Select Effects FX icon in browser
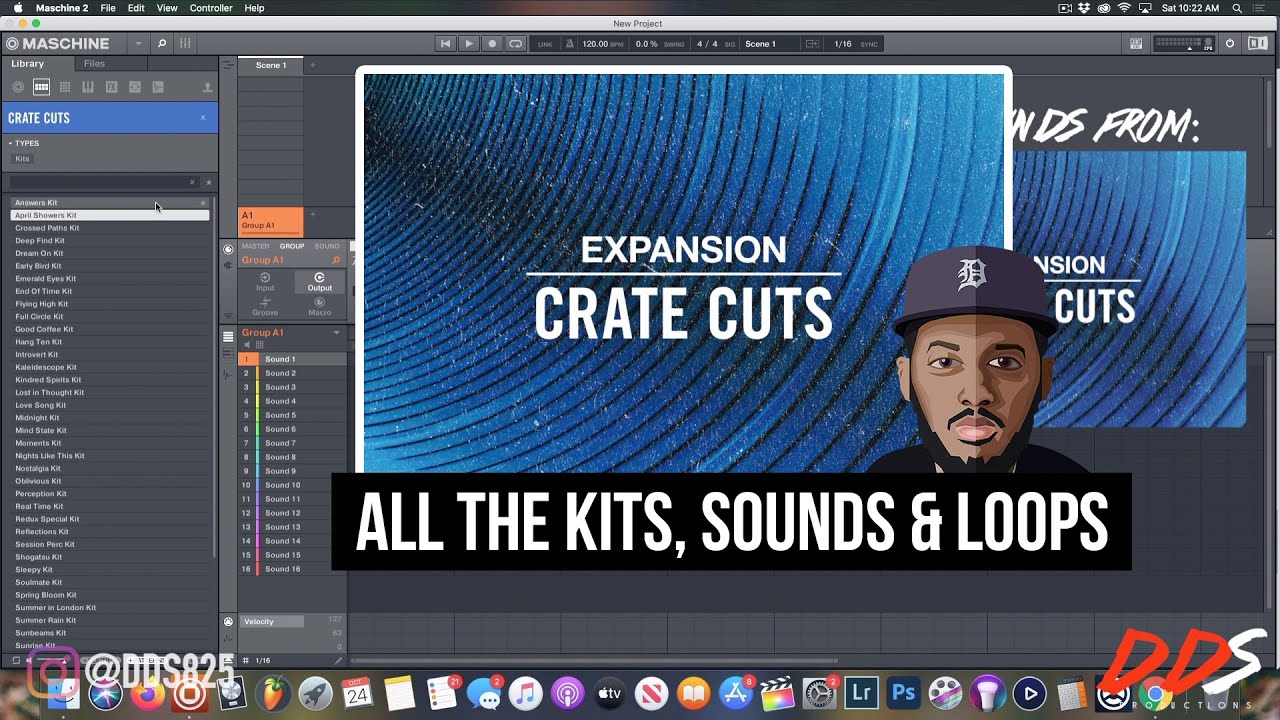1280x720 pixels. (x=112, y=87)
